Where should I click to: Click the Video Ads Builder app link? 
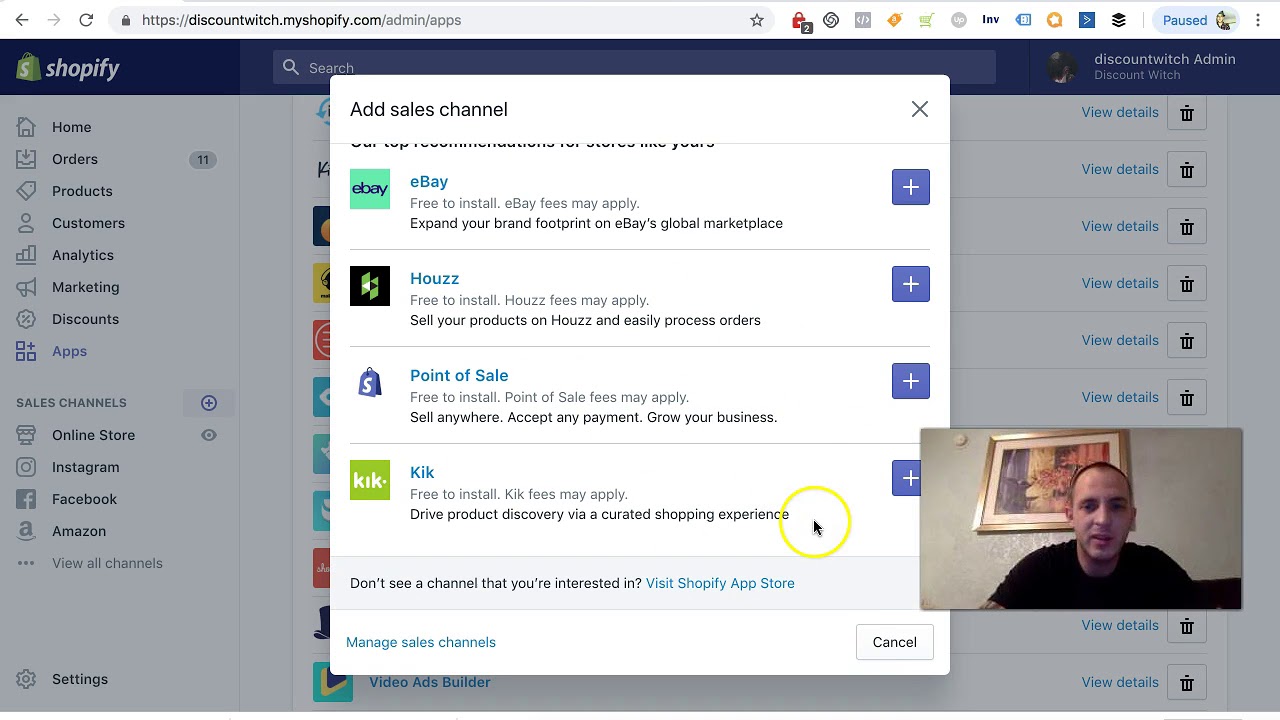pyautogui.click(x=430, y=682)
